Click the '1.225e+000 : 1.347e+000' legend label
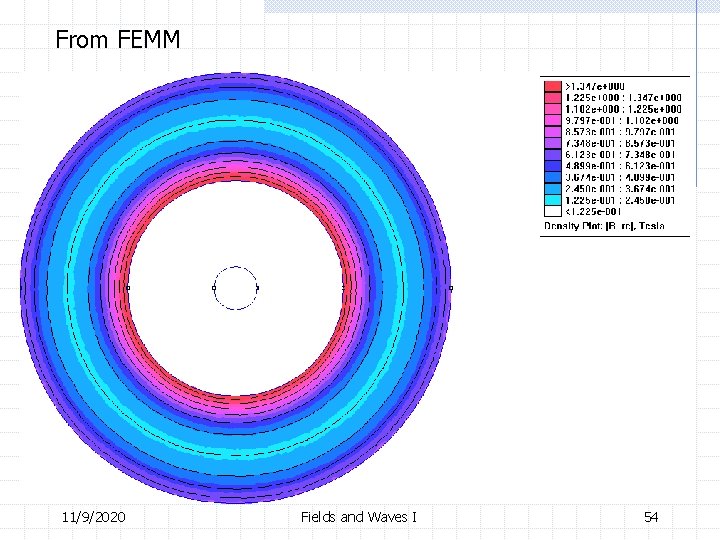 click(x=624, y=98)
